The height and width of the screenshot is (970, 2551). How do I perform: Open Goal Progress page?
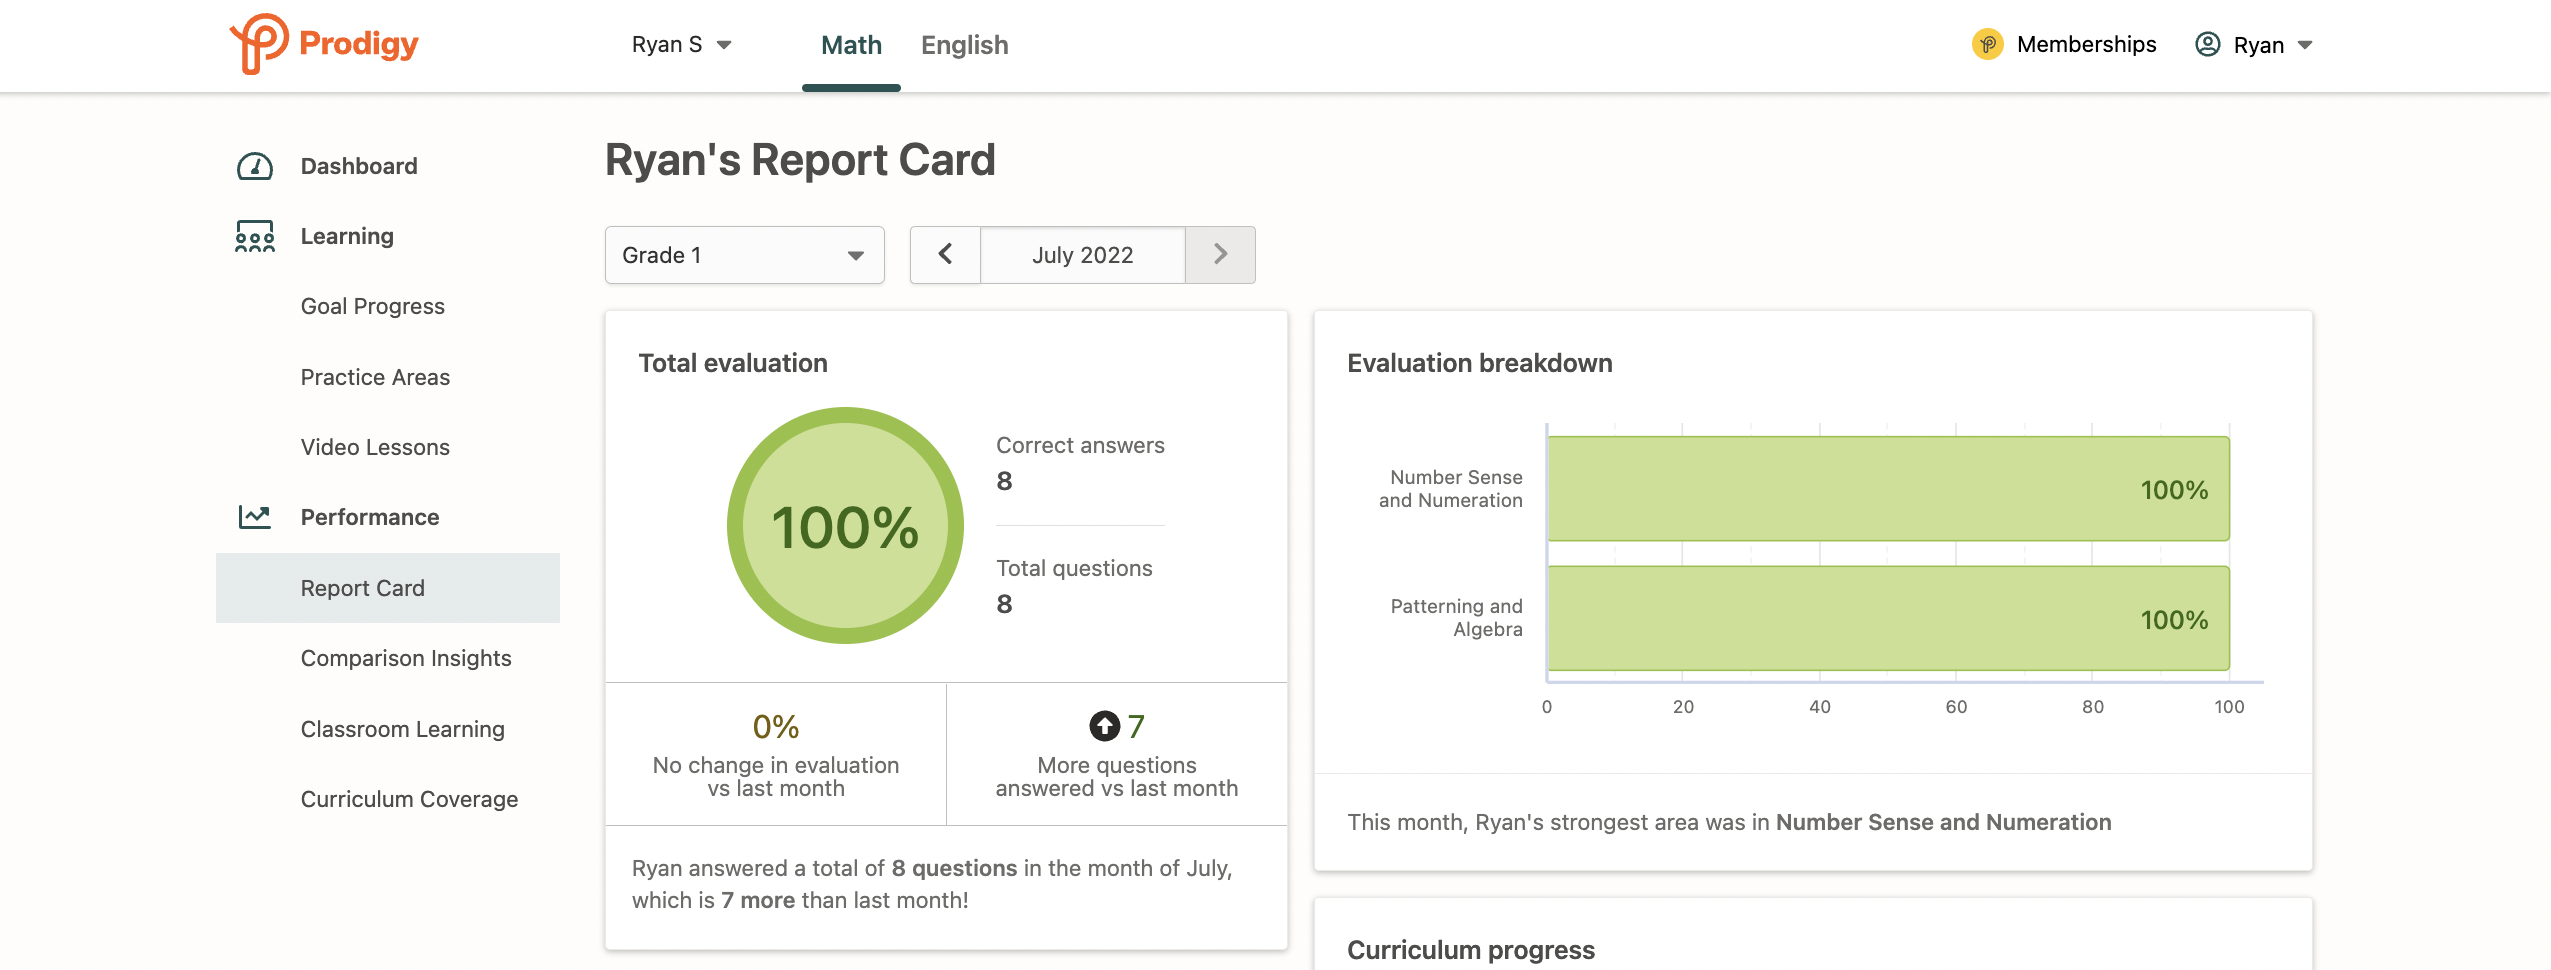[x=372, y=306]
